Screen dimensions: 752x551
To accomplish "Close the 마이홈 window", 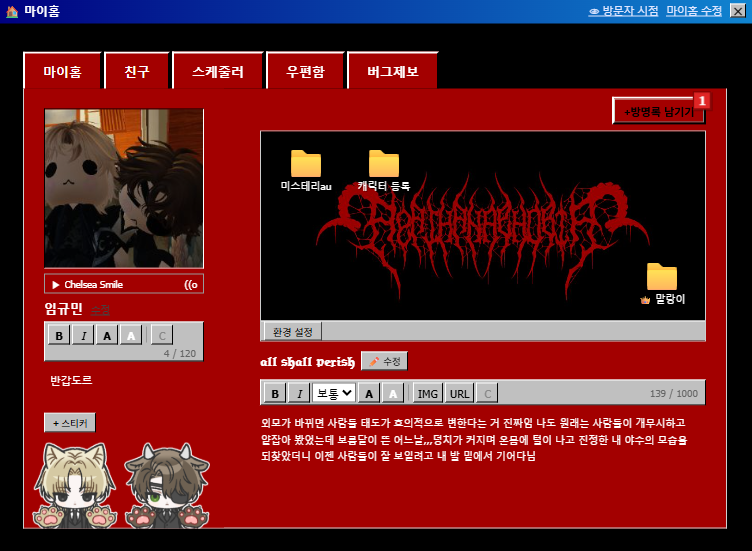I will [x=738, y=11].
